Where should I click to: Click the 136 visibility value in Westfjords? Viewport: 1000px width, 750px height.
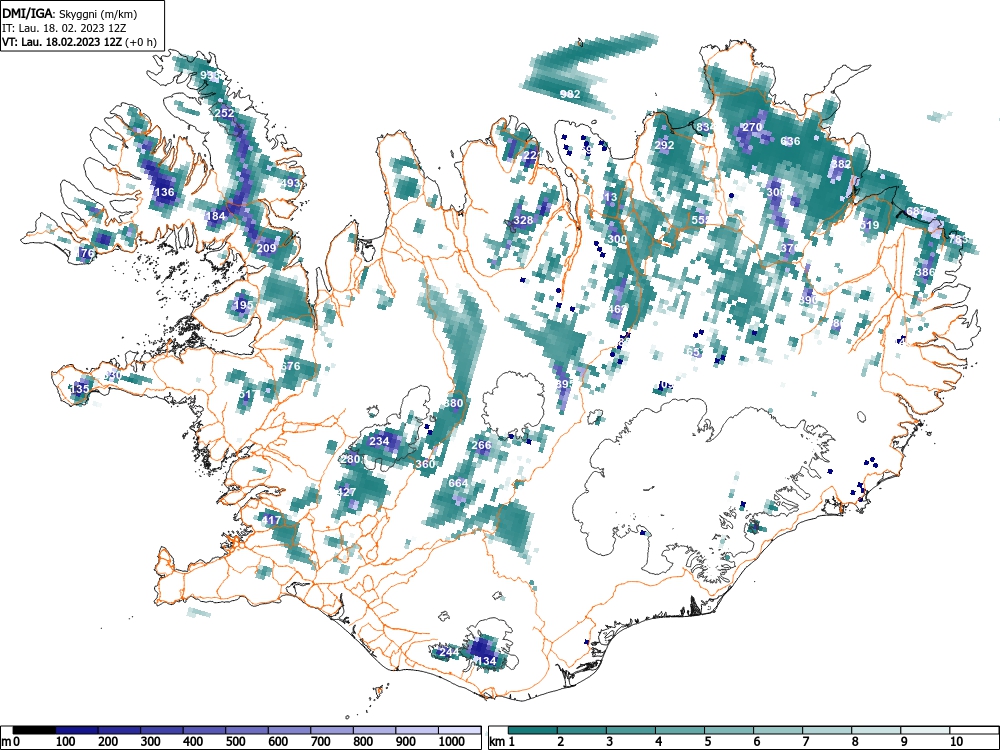165,192
